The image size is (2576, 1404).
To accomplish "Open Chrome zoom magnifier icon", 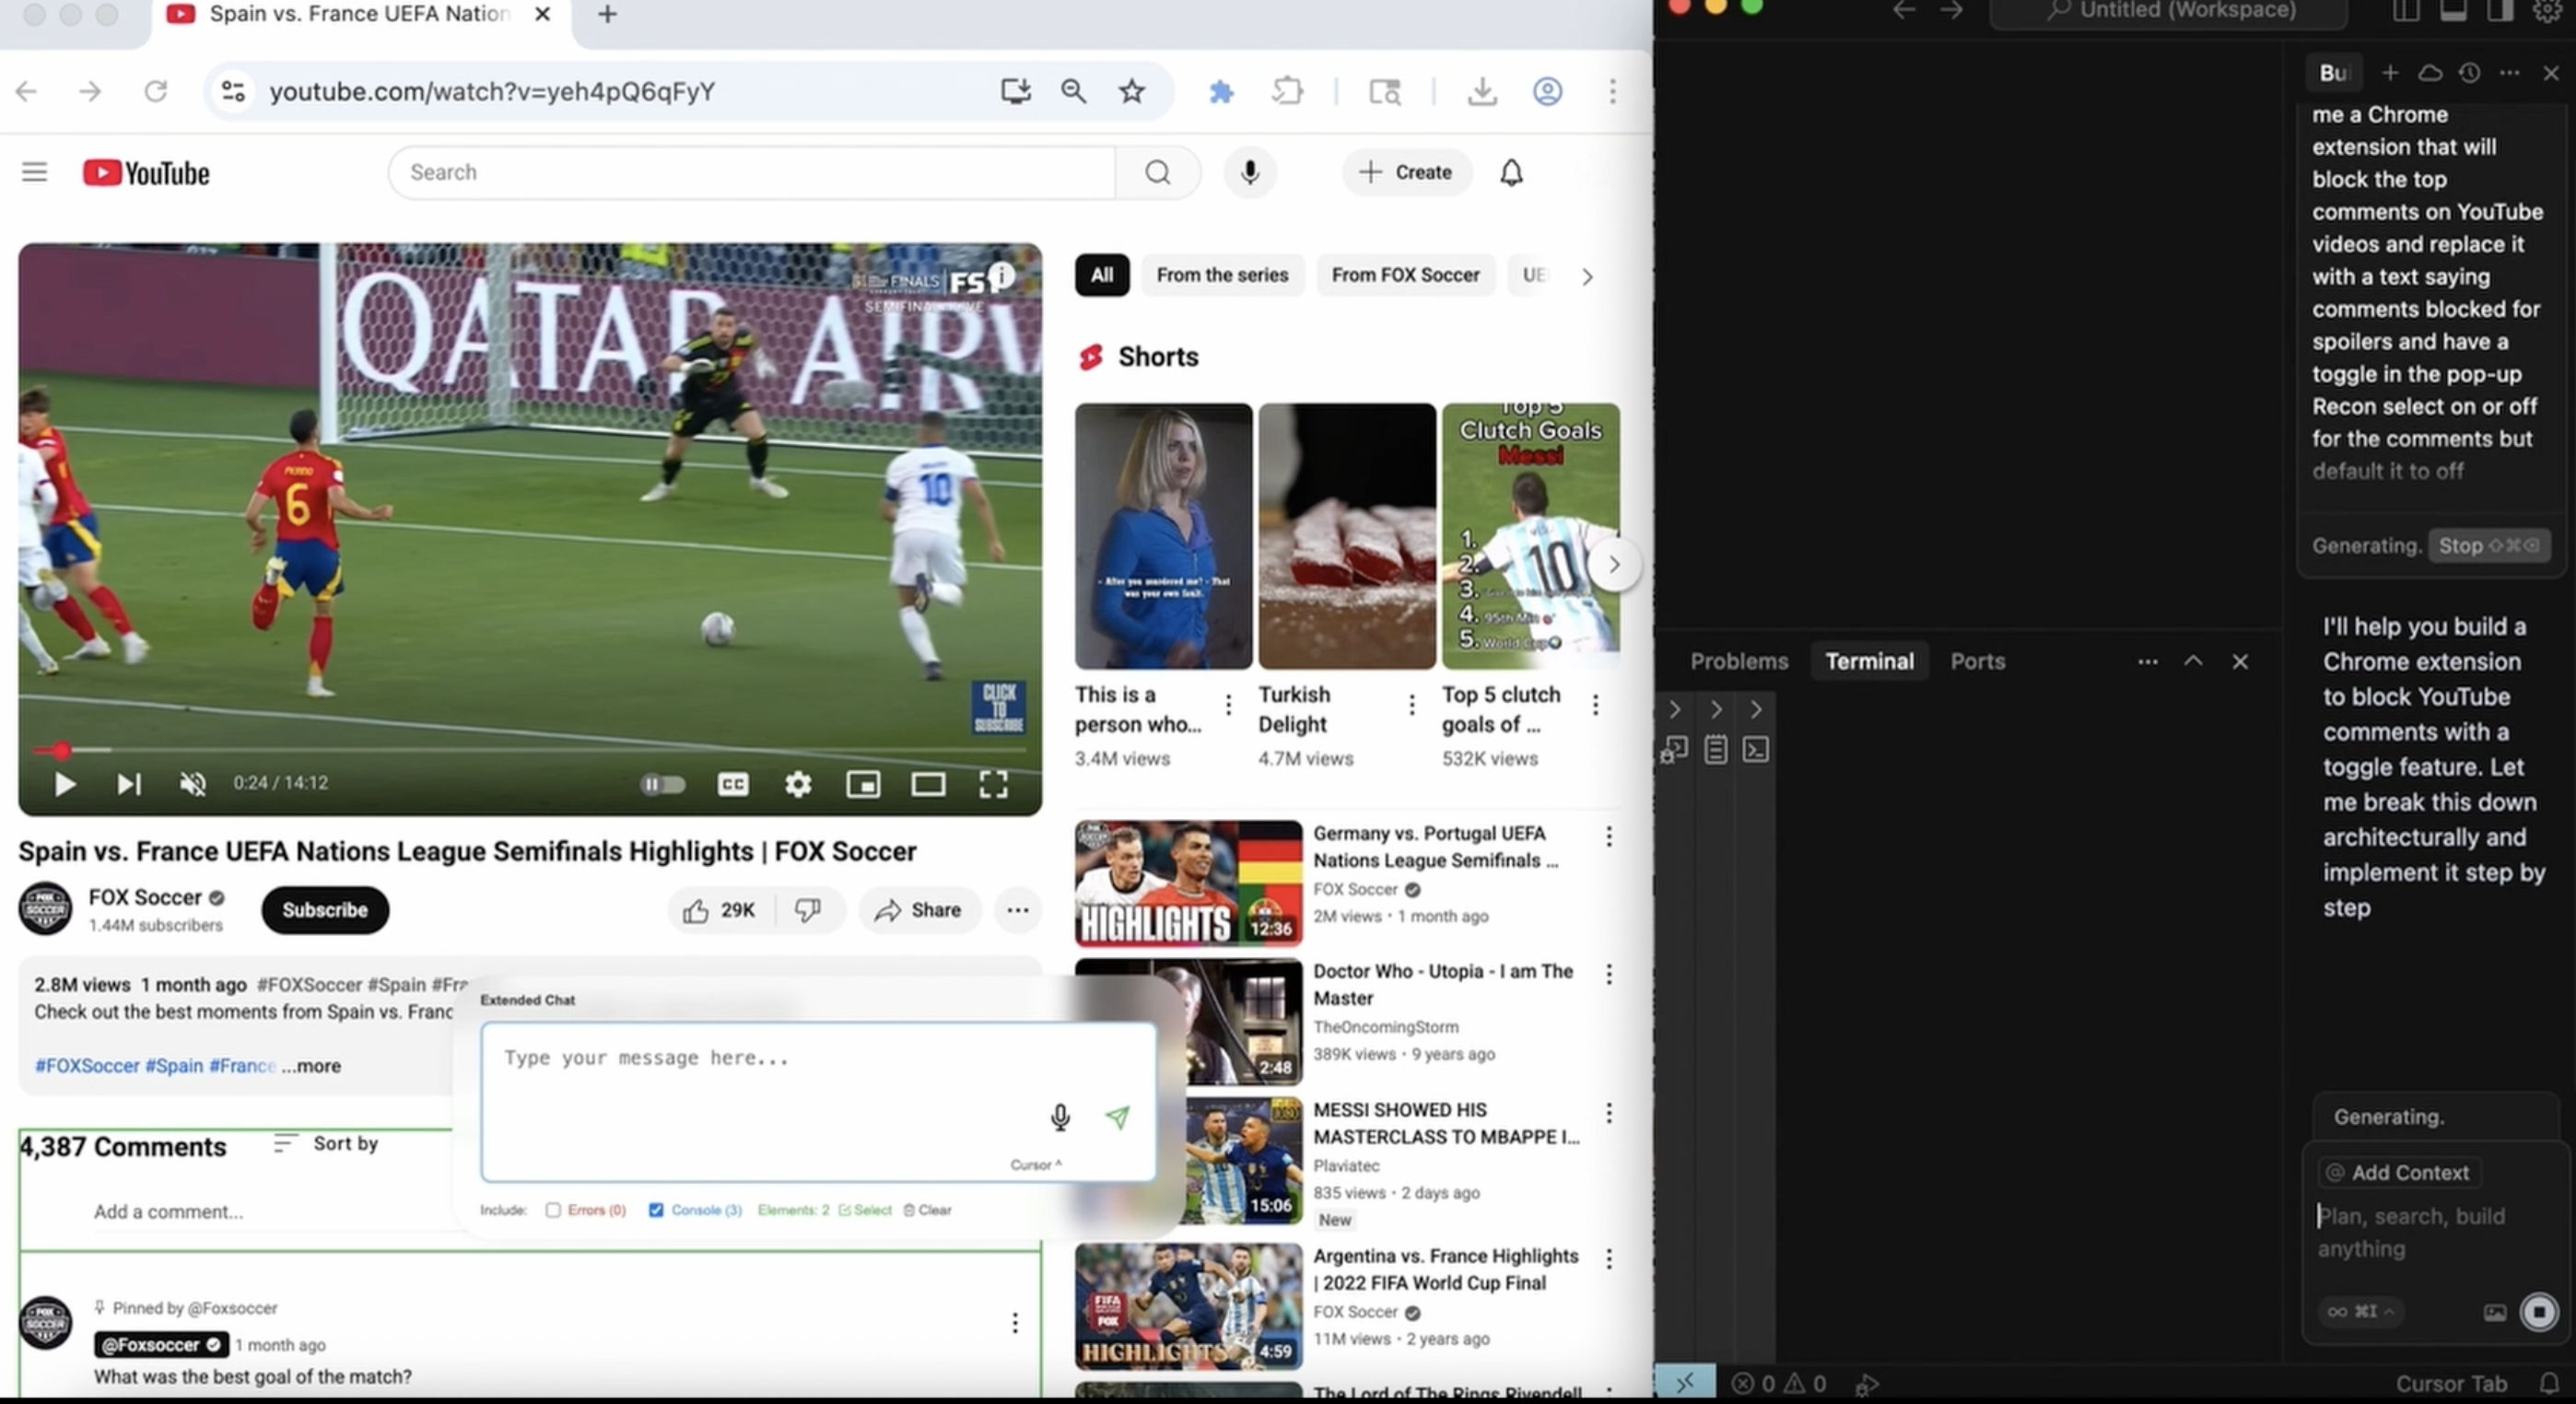I will click(x=1074, y=91).
